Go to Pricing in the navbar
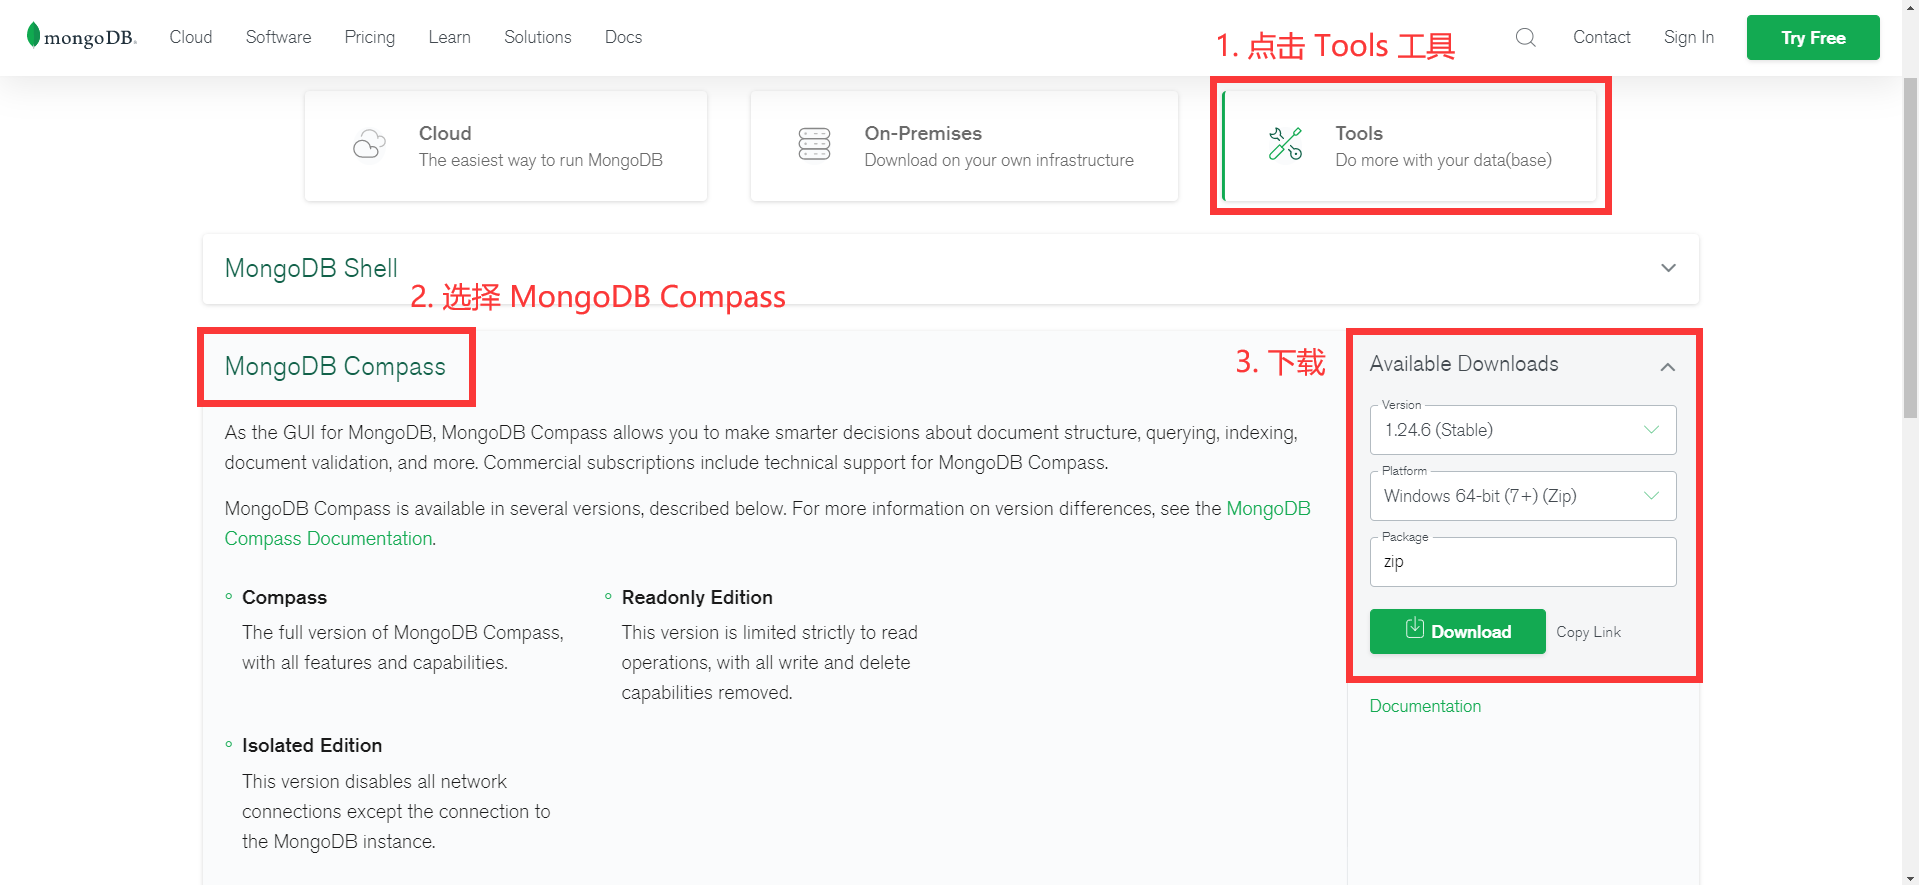Screen dimensions: 1919x885 tap(369, 37)
